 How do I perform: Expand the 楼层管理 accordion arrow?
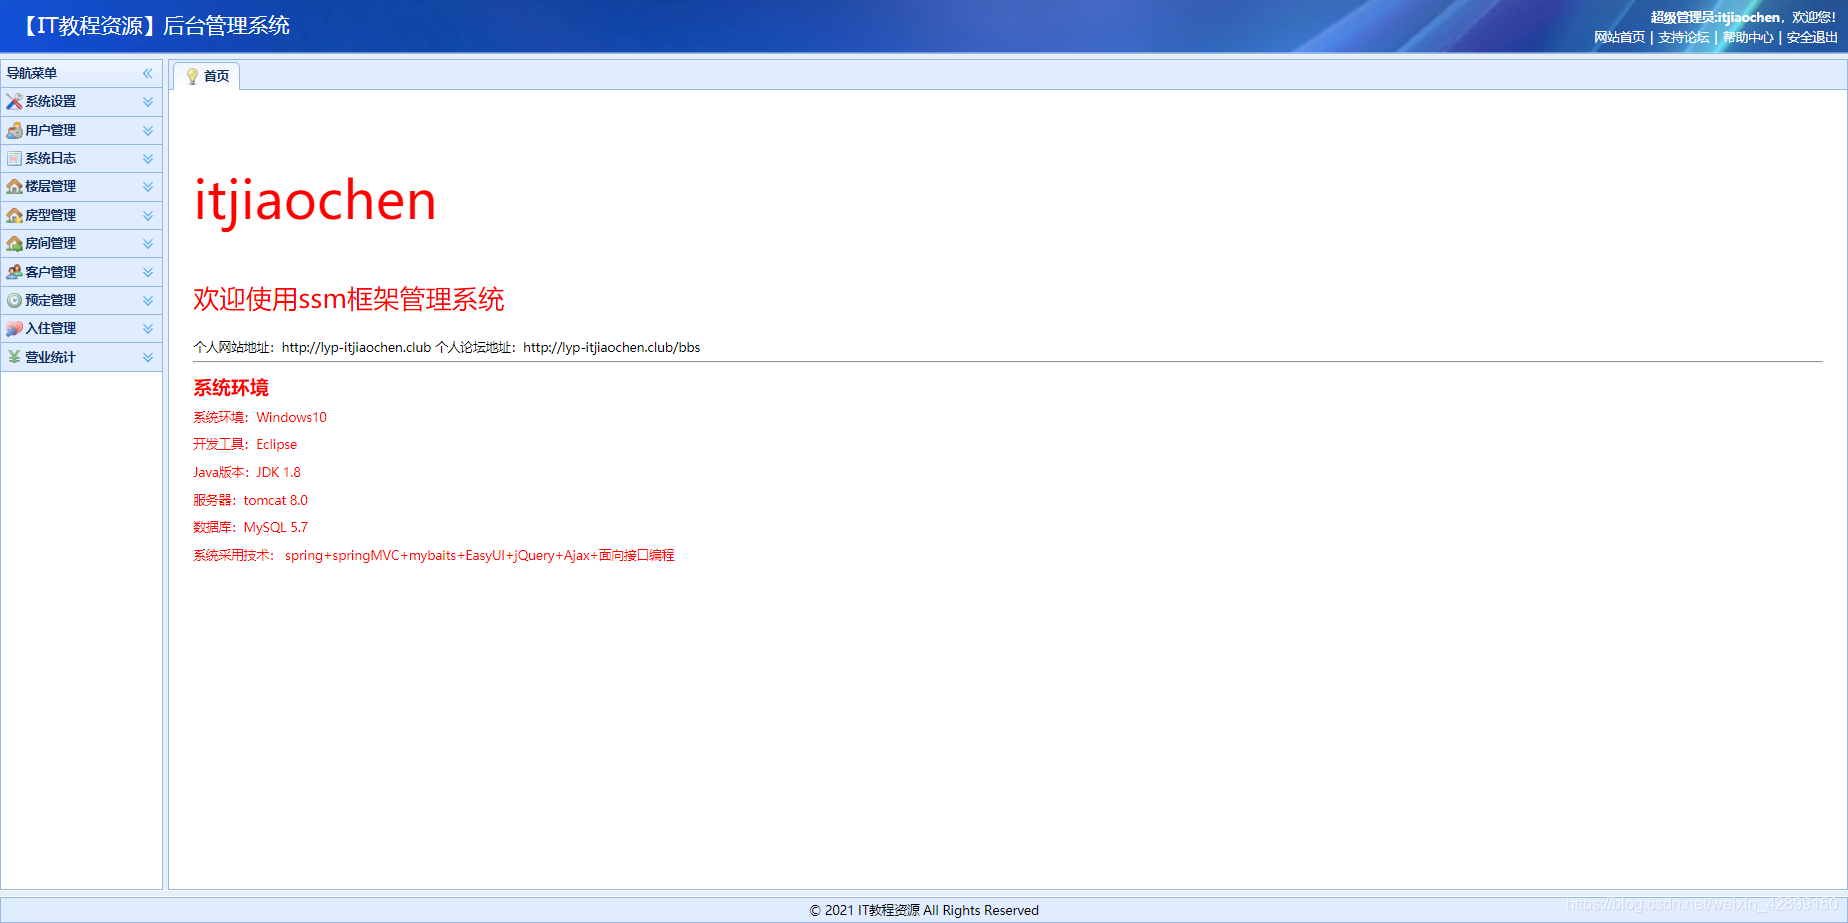click(148, 187)
